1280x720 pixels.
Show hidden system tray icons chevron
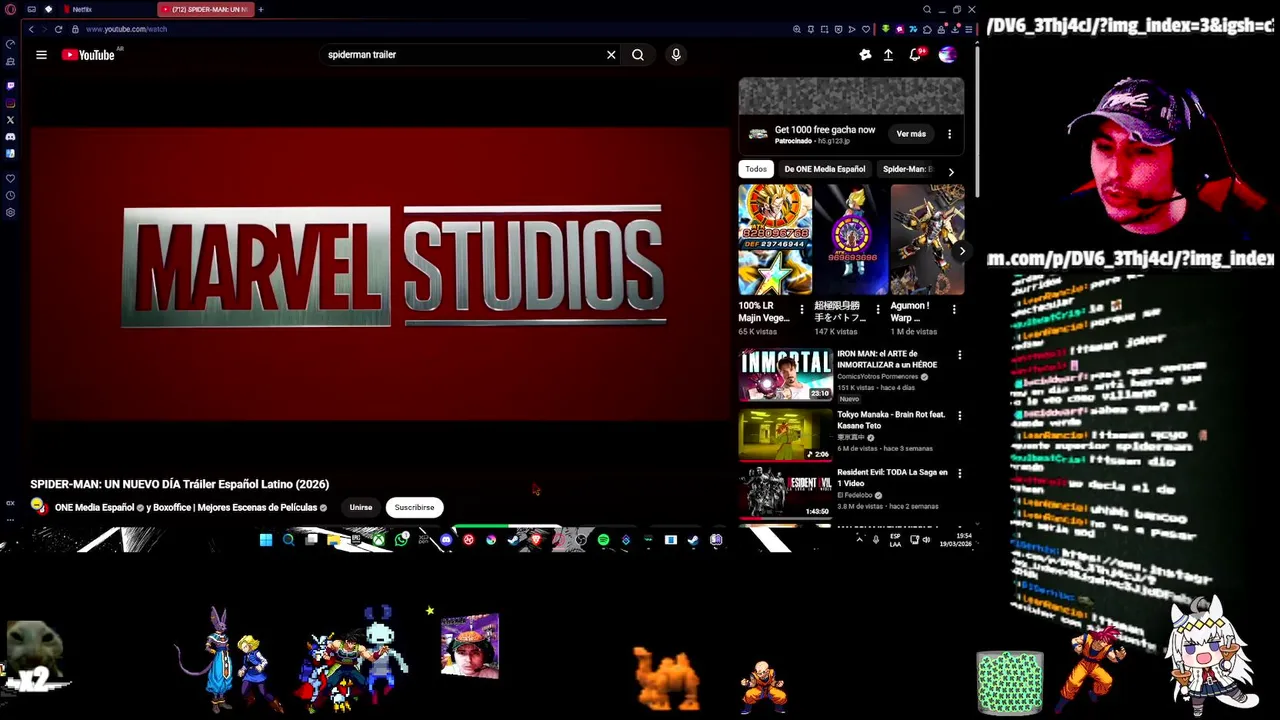pyautogui.click(x=860, y=540)
